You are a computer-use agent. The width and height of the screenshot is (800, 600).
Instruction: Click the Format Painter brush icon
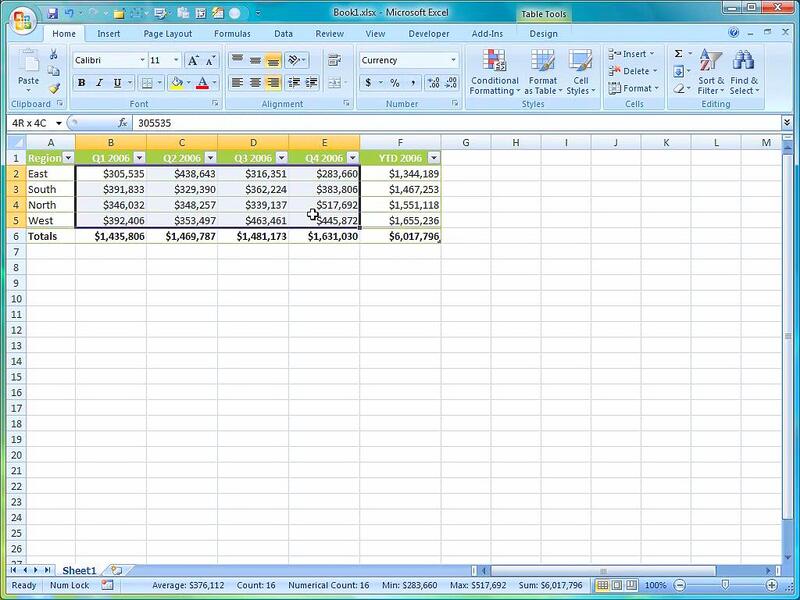pyautogui.click(x=55, y=88)
